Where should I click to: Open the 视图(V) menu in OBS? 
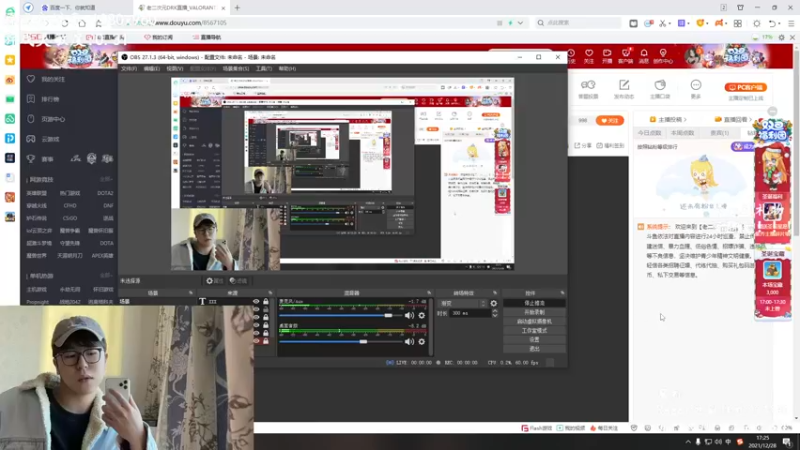(174, 68)
